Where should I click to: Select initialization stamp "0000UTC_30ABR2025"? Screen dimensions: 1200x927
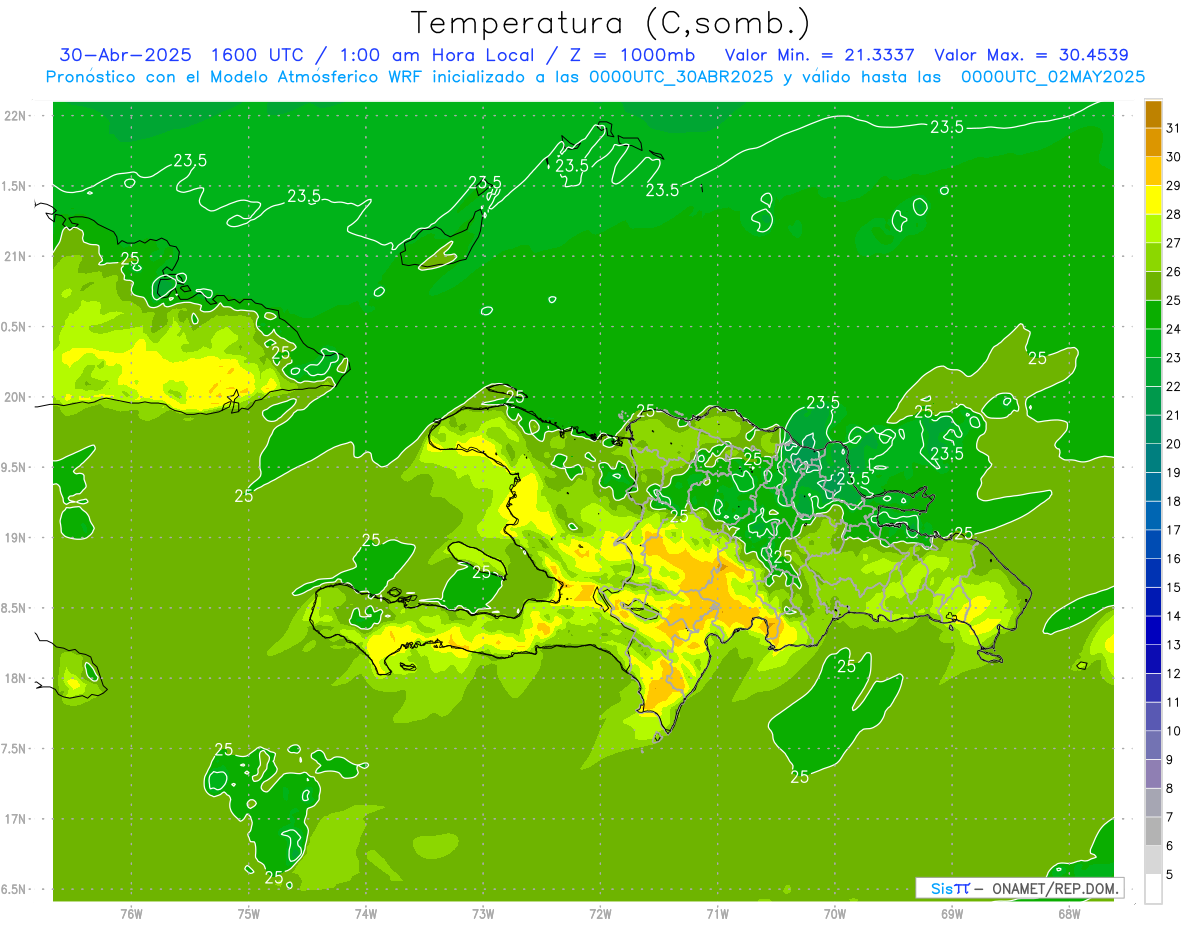tap(681, 76)
